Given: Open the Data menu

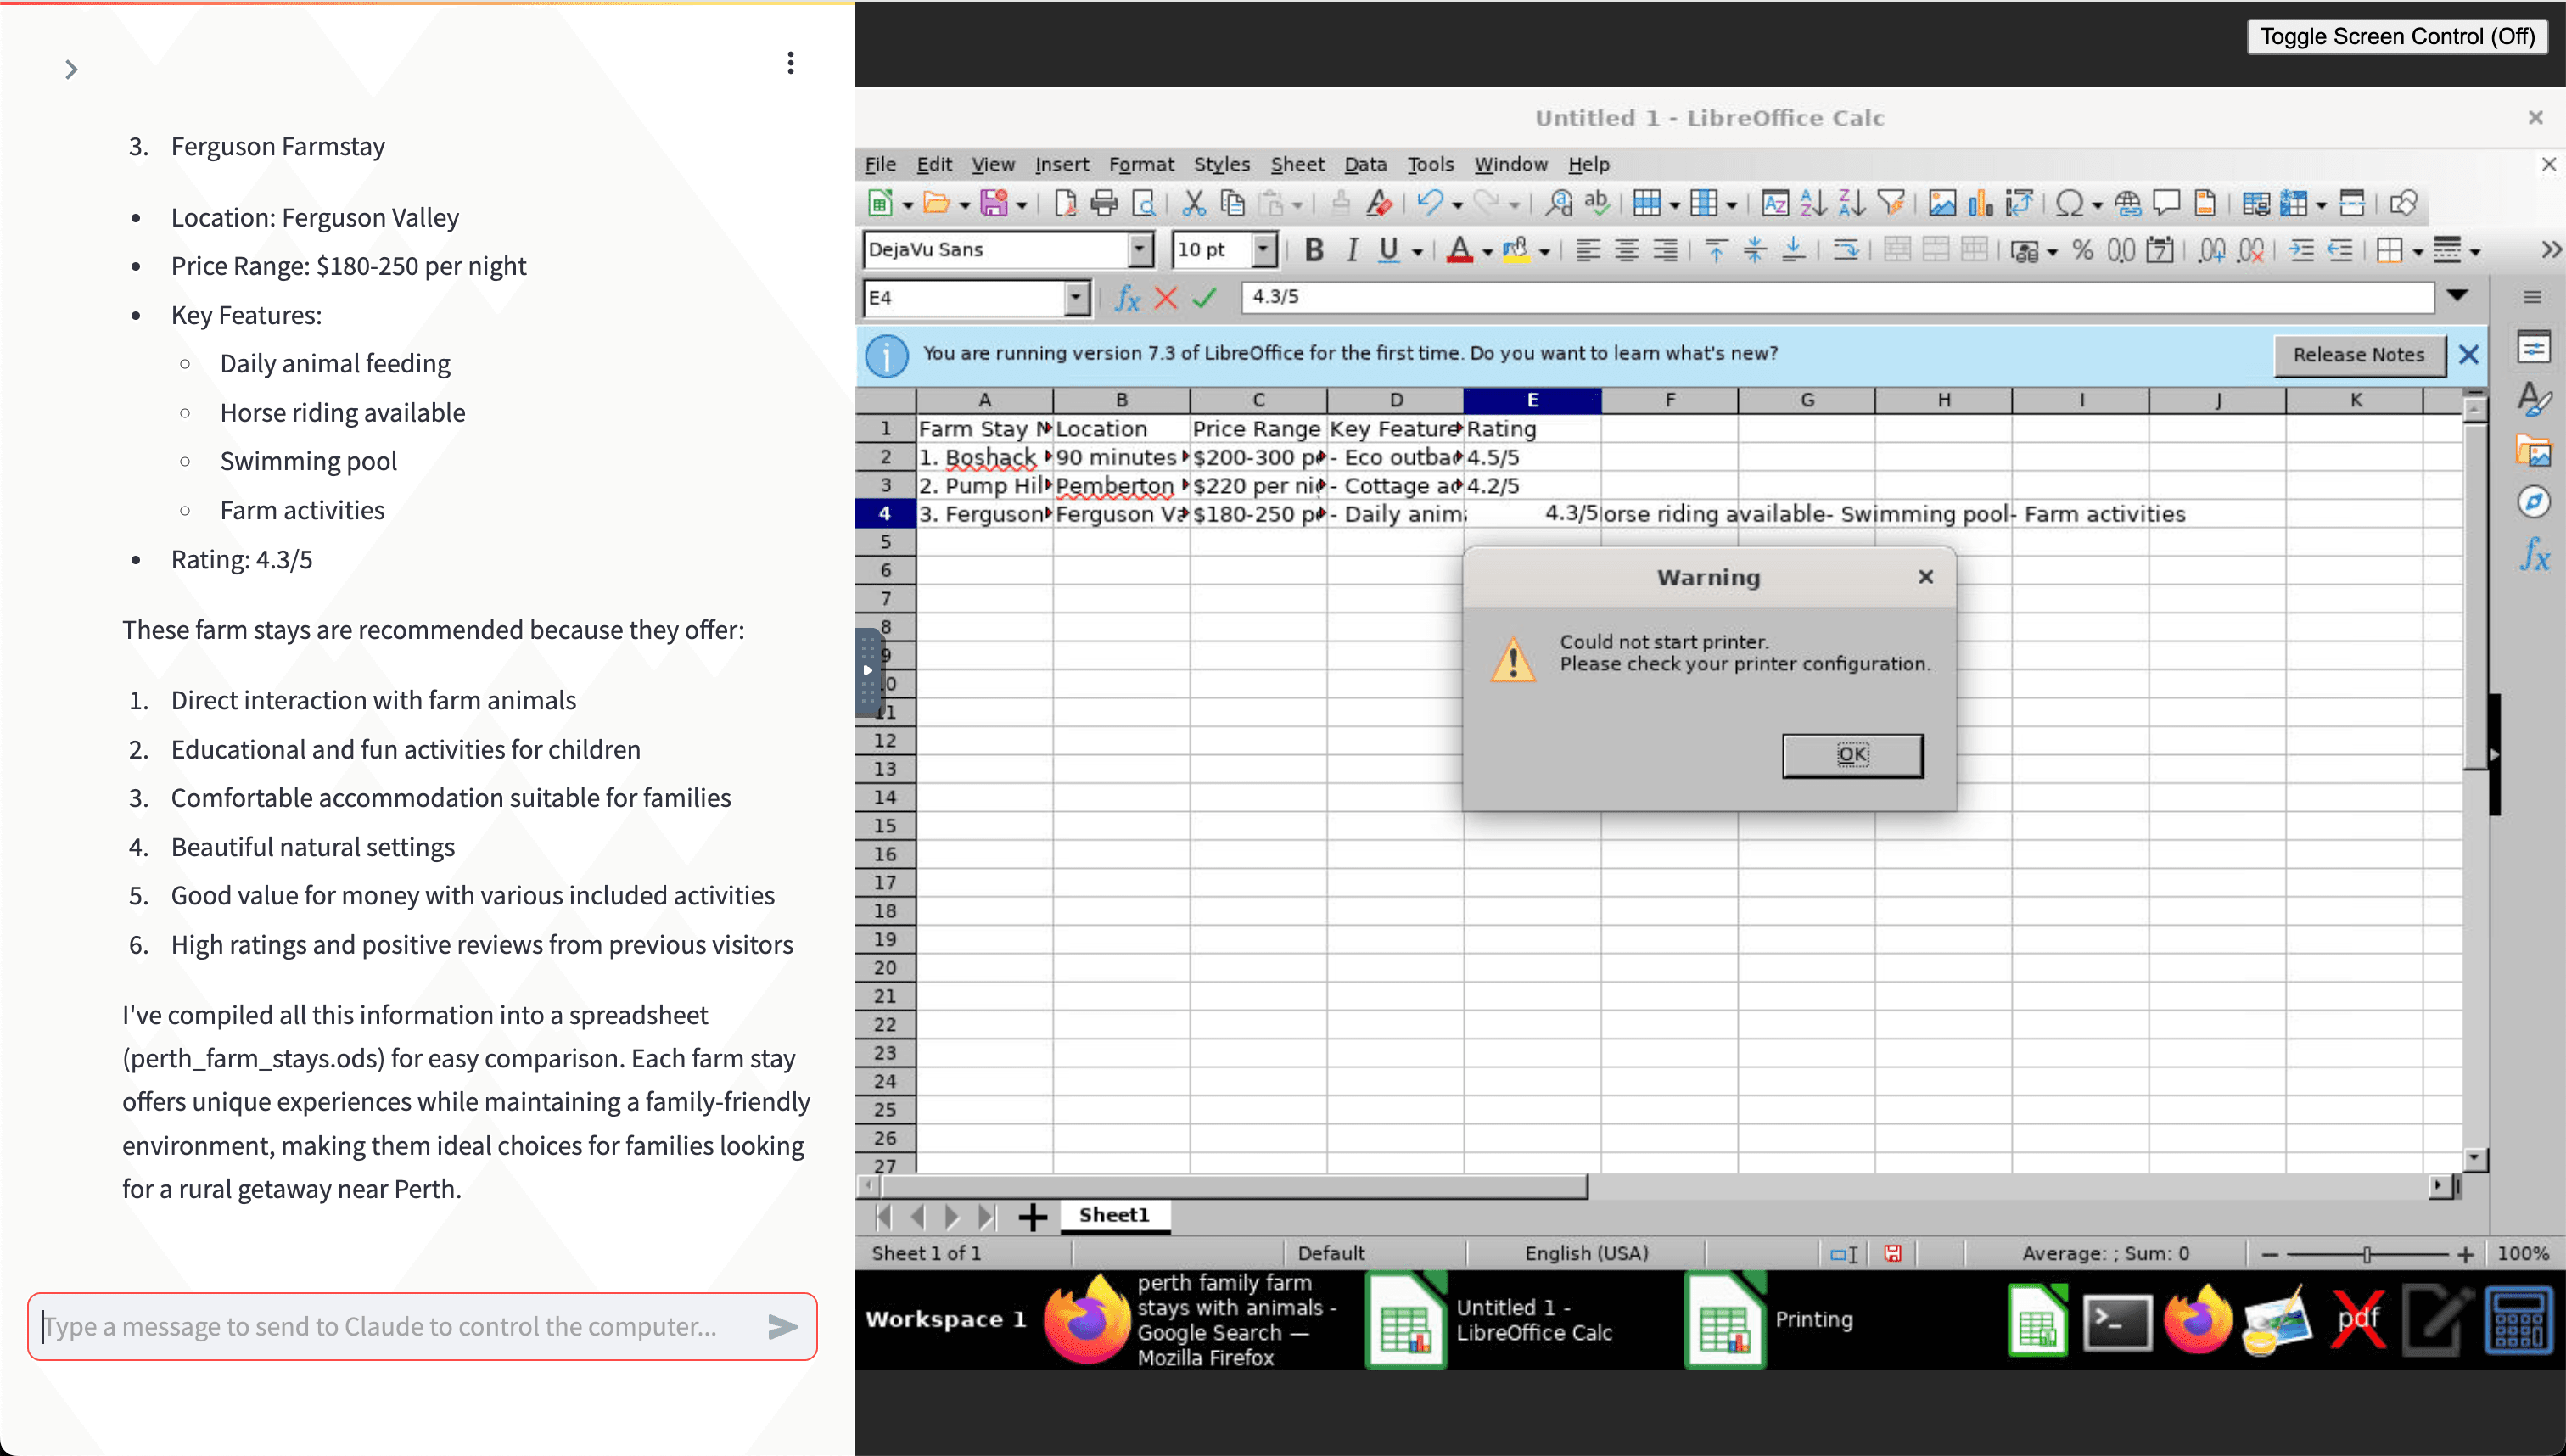Looking at the screenshot, I should (1365, 164).
